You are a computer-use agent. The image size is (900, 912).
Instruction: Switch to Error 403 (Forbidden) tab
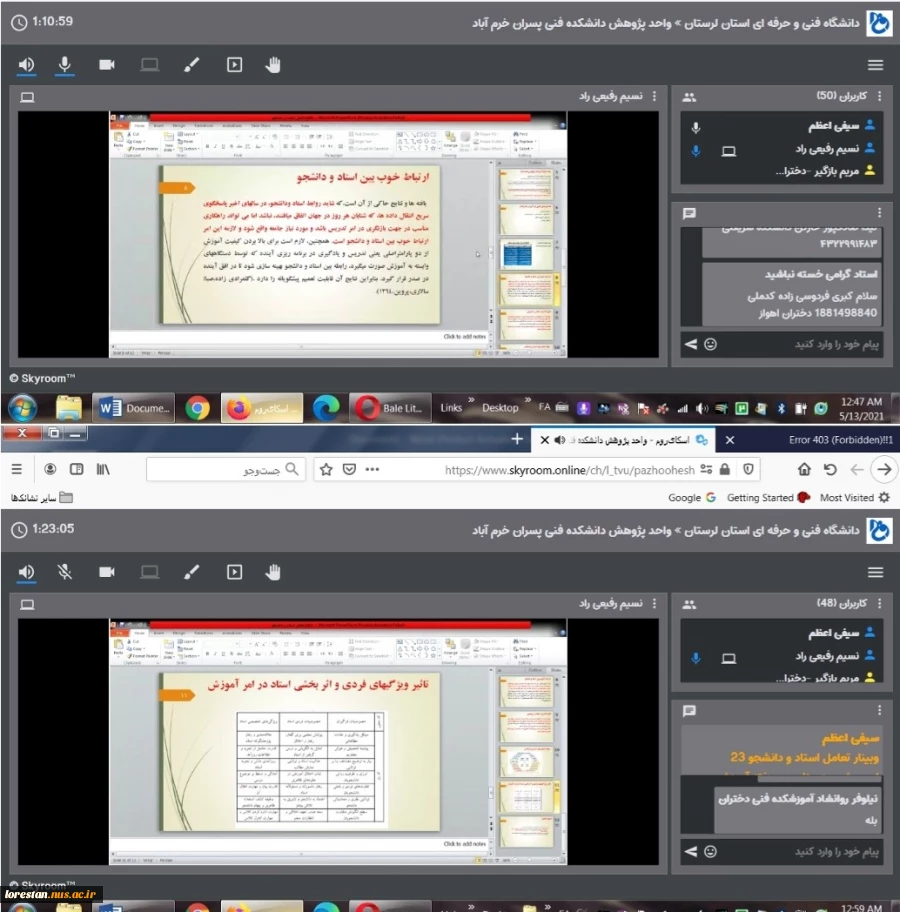click(839, 440)
